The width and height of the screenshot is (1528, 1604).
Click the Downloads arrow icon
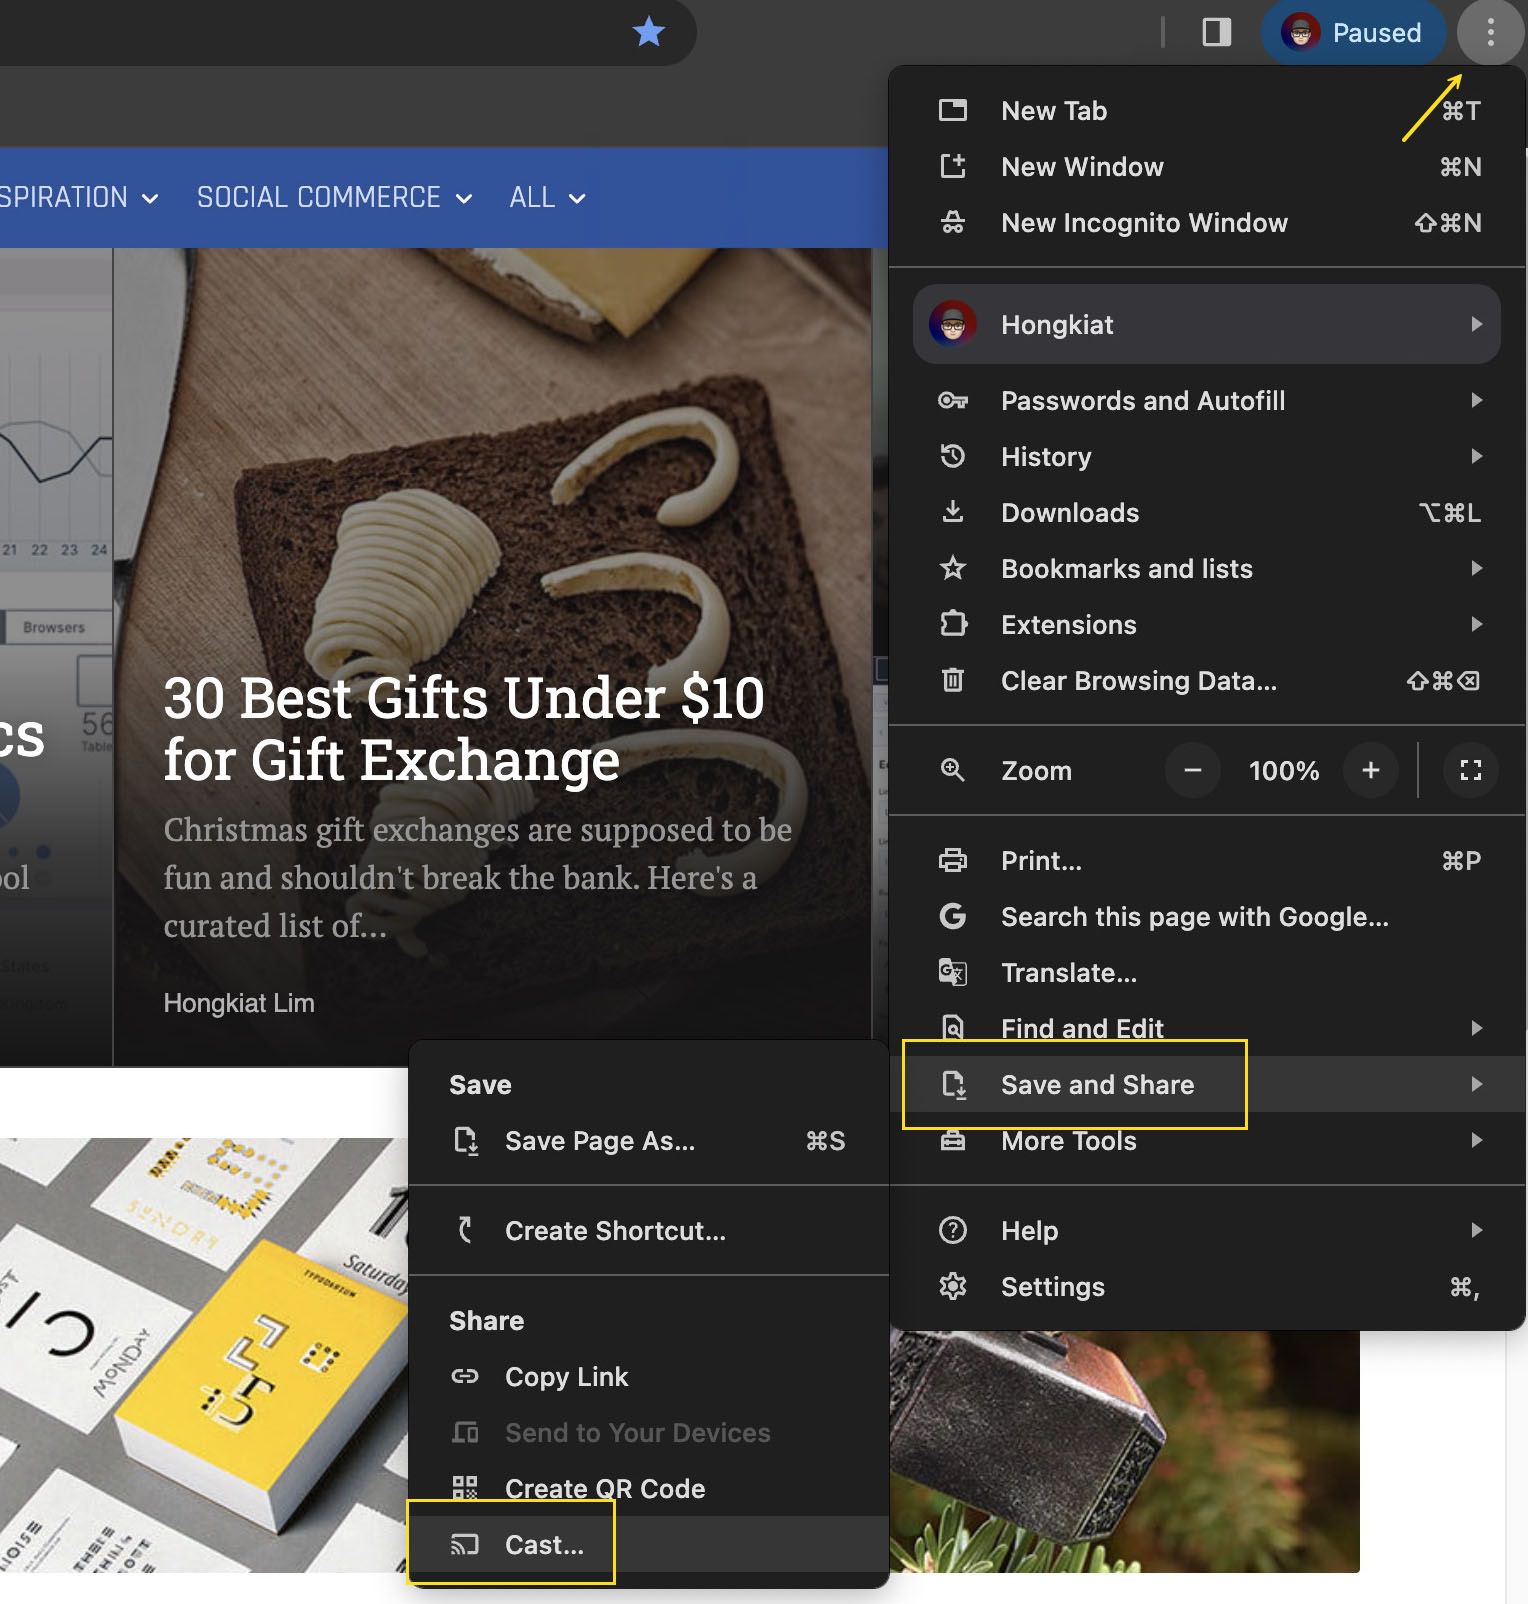tap(953, 512)
